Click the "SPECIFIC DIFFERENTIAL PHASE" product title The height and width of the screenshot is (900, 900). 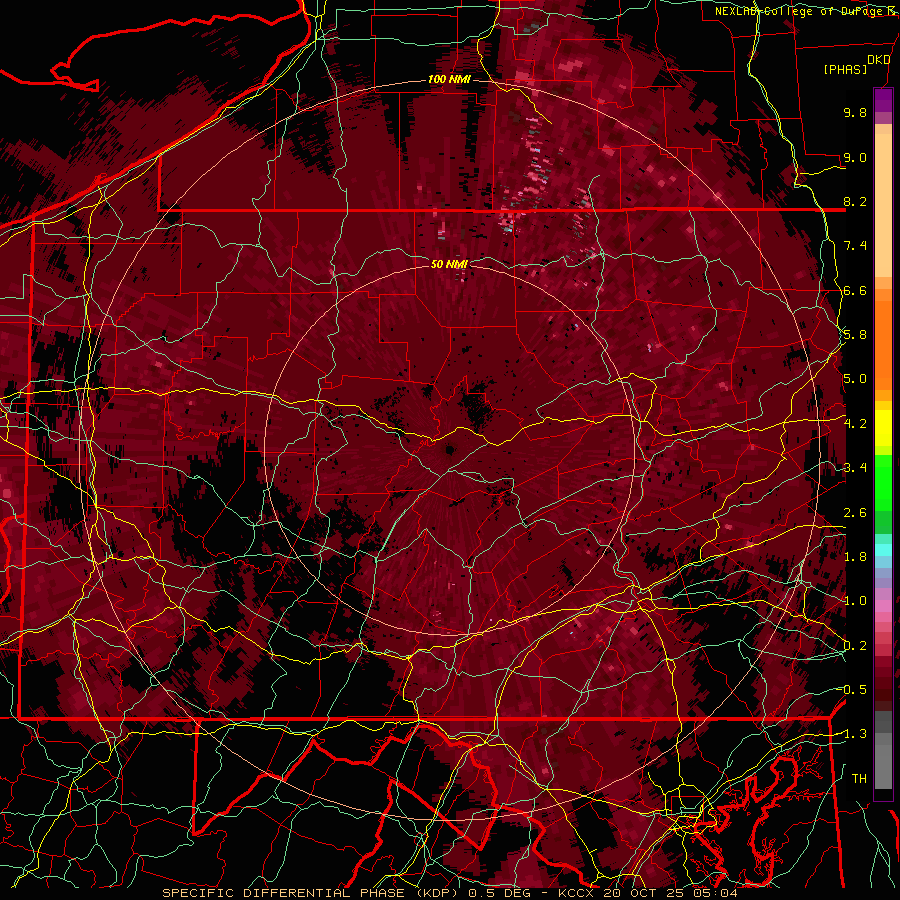click(x=284, y=893)
